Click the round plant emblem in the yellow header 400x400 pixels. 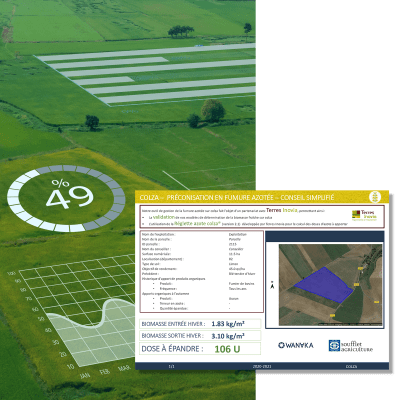click(375, 197)
